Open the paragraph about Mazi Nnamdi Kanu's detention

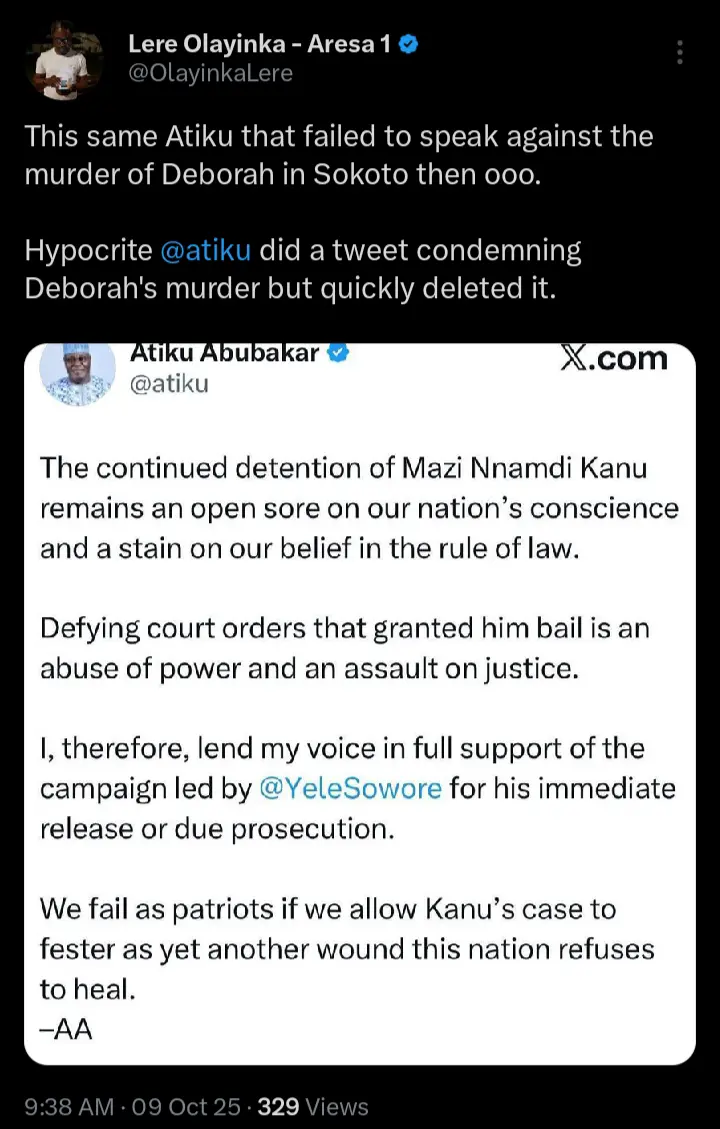358,508
